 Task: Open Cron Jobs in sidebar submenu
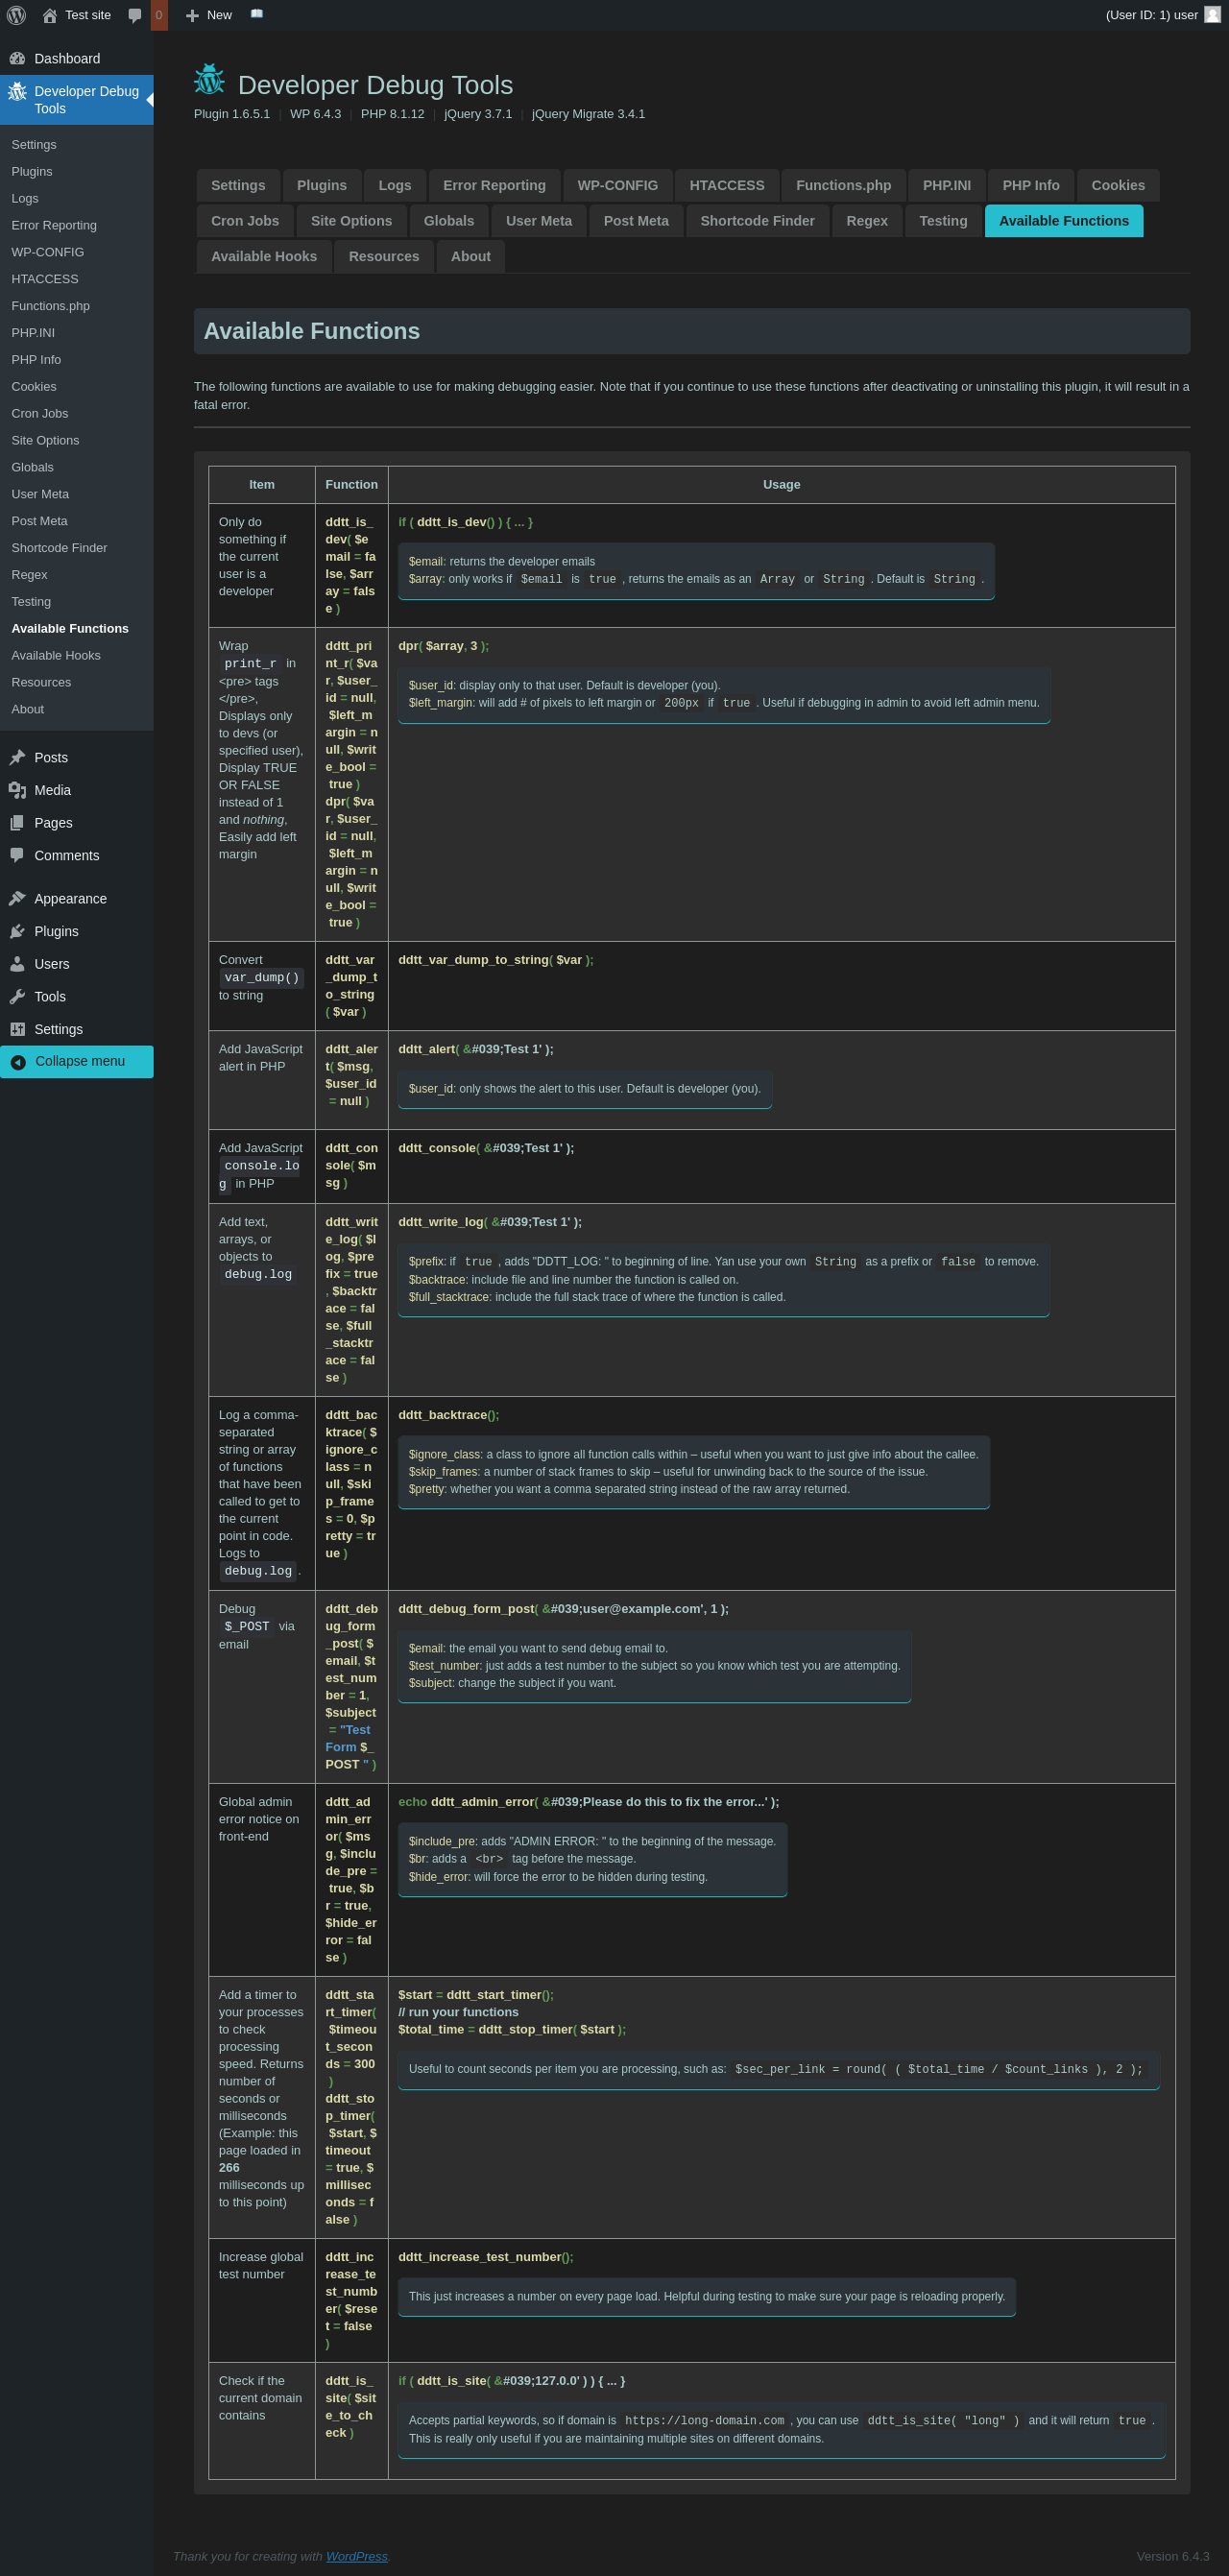click(x=40, y=413)
